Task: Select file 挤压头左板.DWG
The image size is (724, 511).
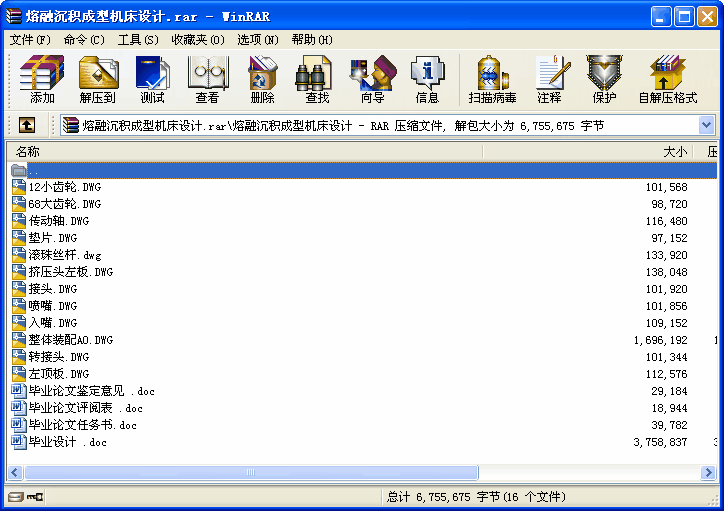Action: 71,272
